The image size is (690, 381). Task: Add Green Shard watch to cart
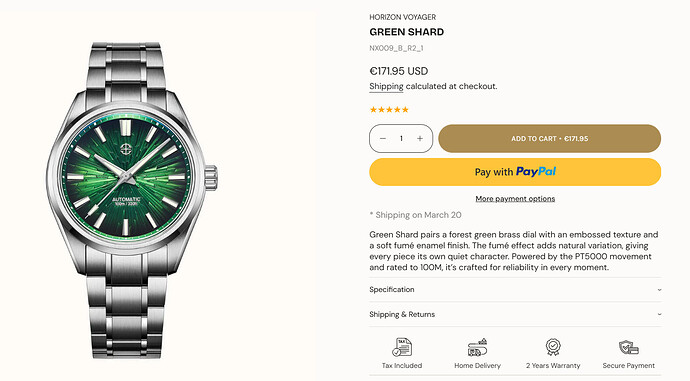[550, 139]
